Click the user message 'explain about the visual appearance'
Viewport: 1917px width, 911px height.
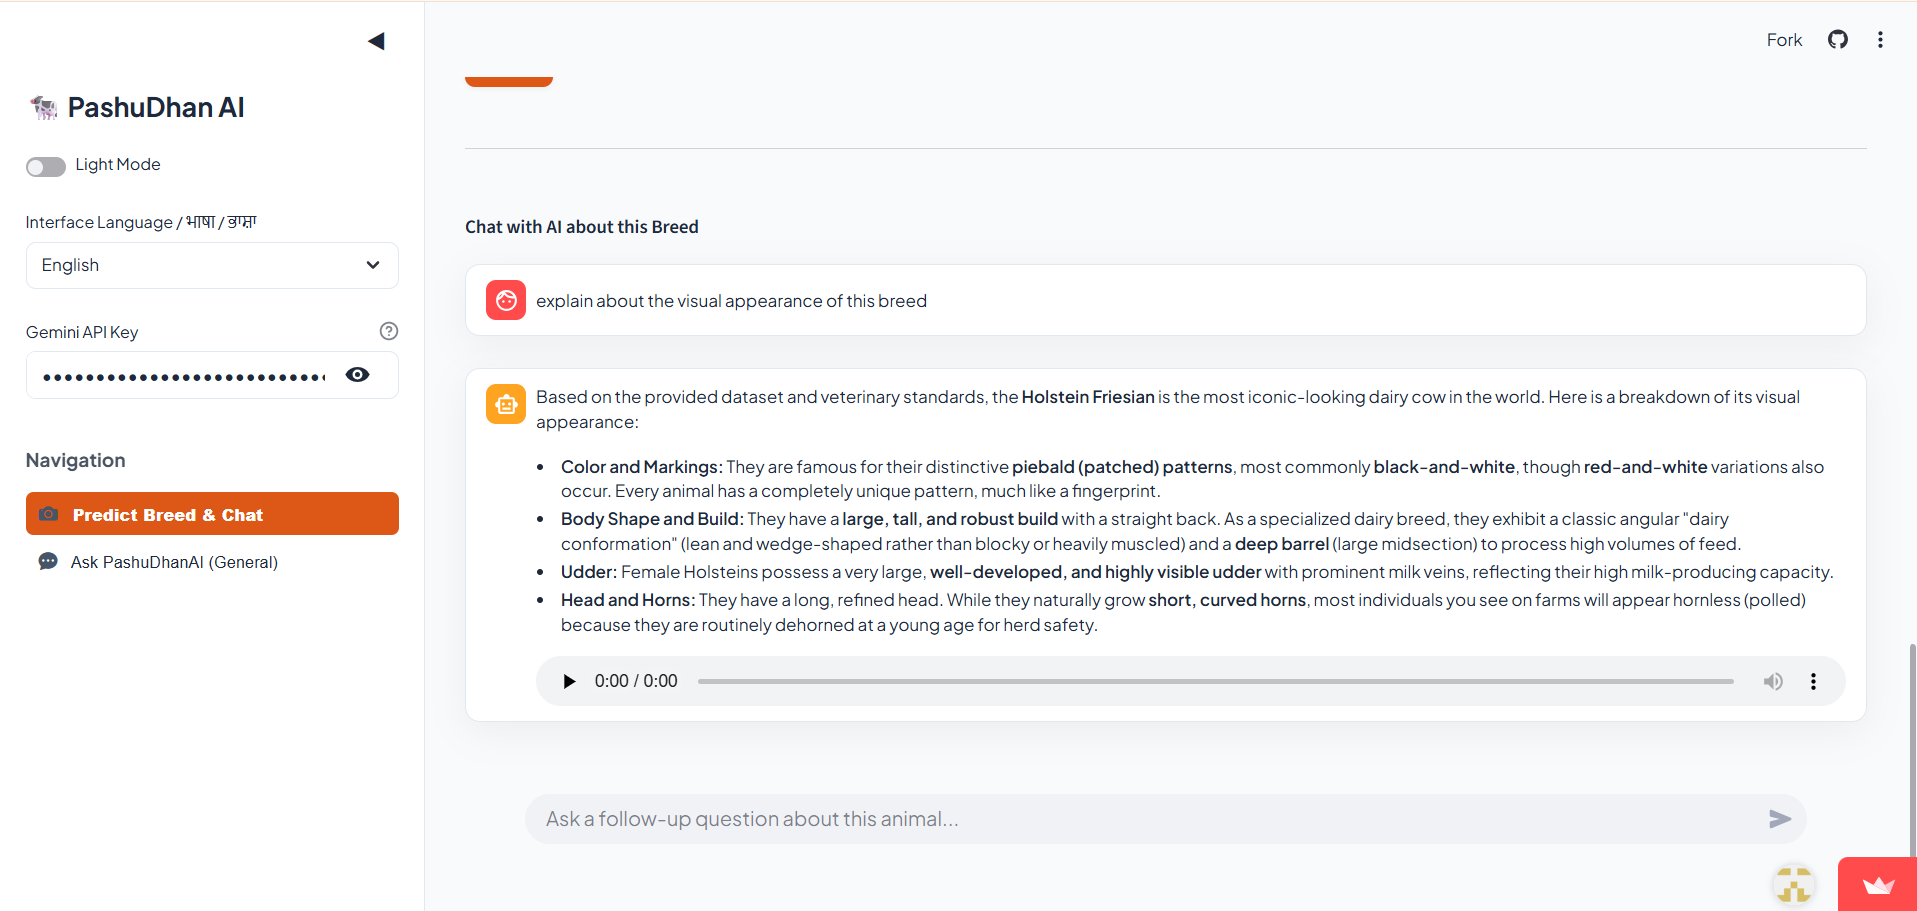click(x=731, y=301)
